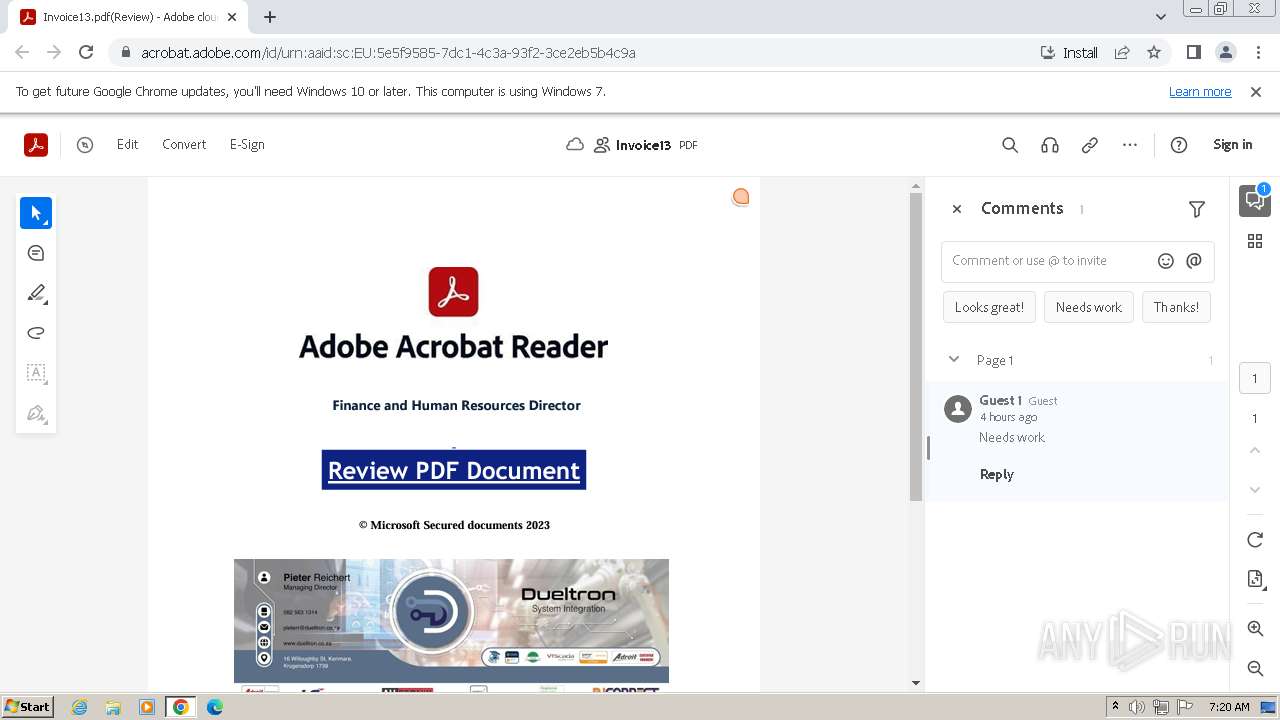The image size is (1280, 720).
Task: Open the document page display settings icon
Action: coord(1255,579)
